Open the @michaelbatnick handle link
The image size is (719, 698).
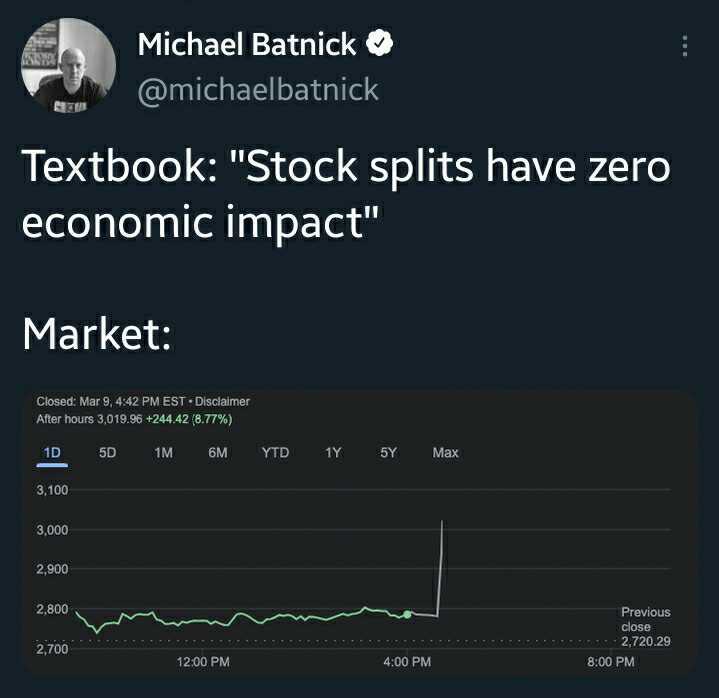(257, 89)
